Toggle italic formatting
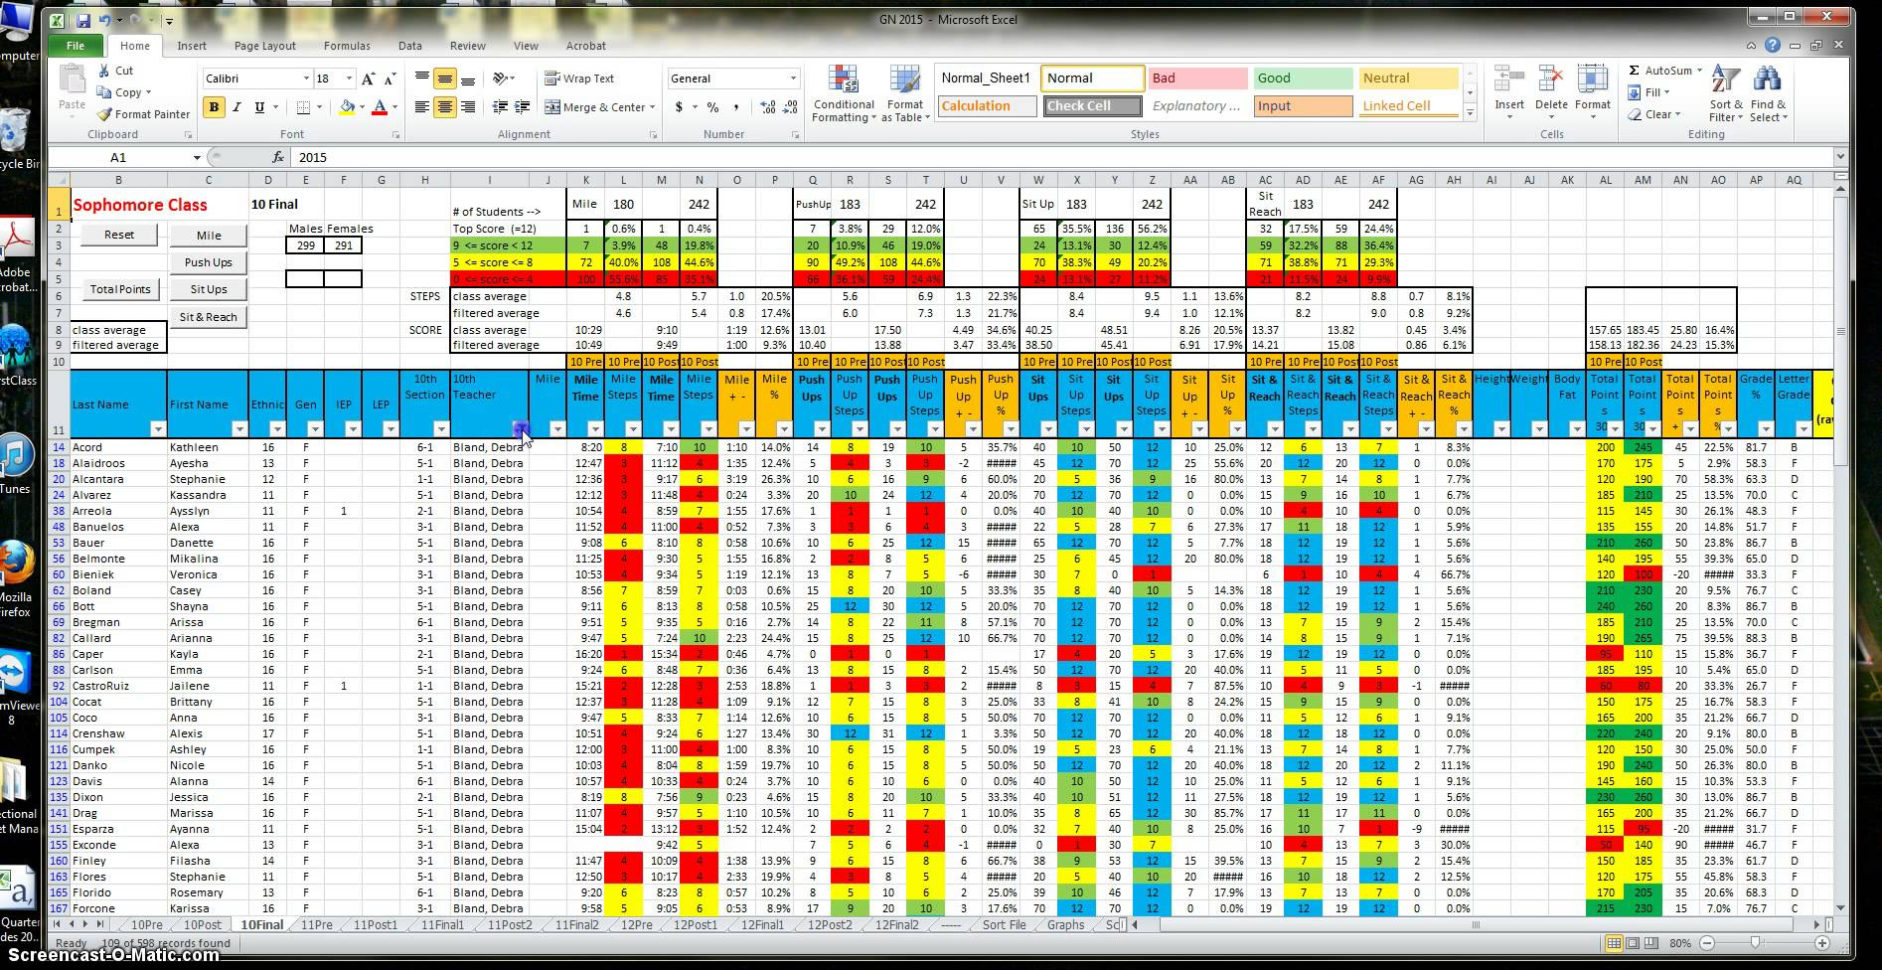 pos(236,108)
